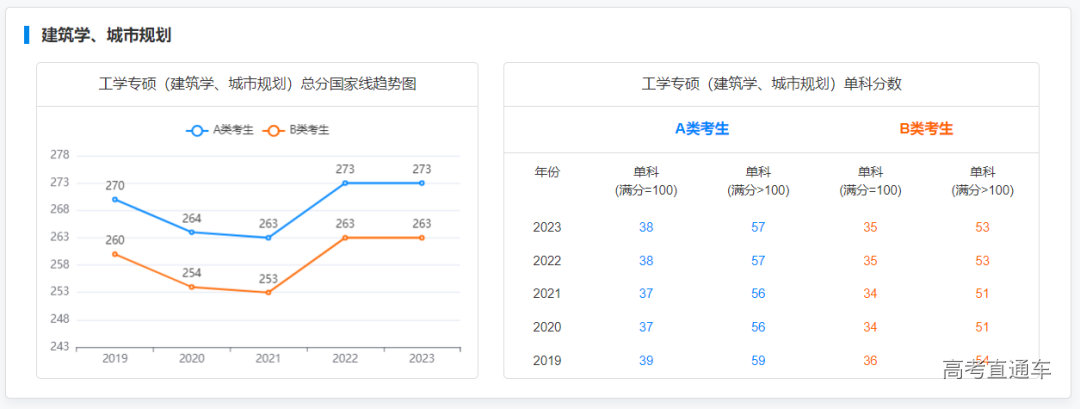The image size is (1080, 409).
Task: Select blue data point 270 for 2019
Action: click(x=115, y=199)
